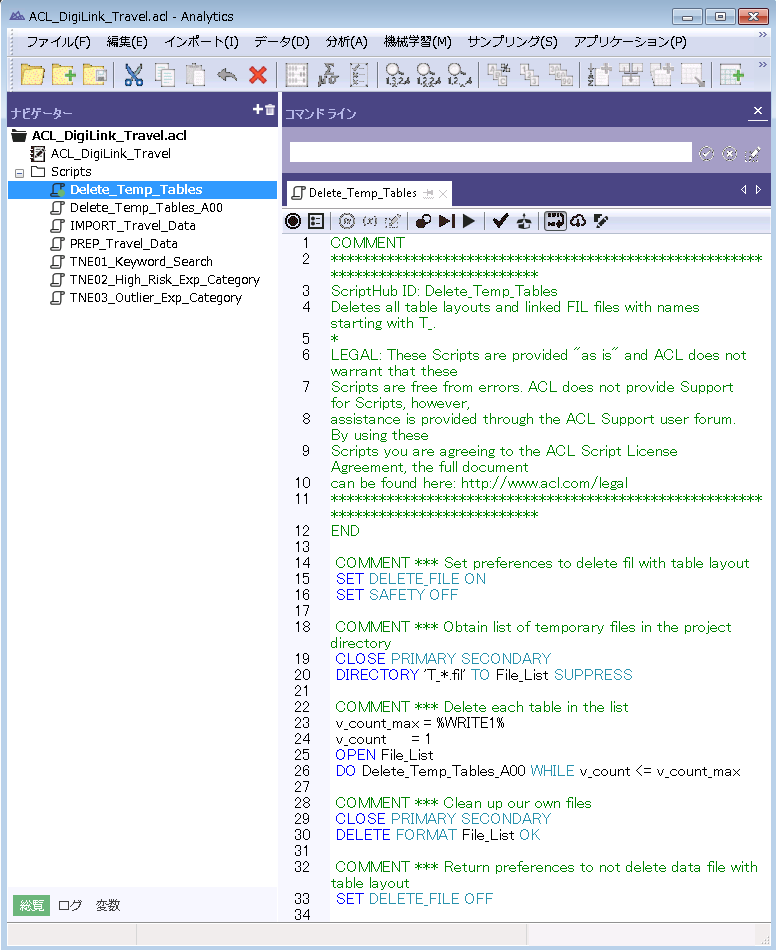Image resolution: width=776 pixels, height=950 pixels.
Task: Collapse the Scripts folder in navigator
Action: [x=19, y=172]
